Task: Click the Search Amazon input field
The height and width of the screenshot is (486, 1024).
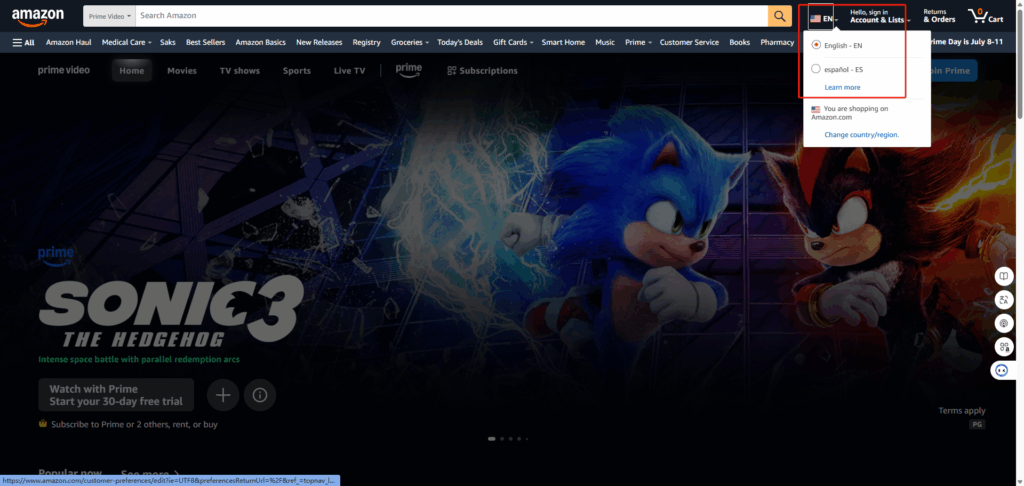Action: pos(451,16)
